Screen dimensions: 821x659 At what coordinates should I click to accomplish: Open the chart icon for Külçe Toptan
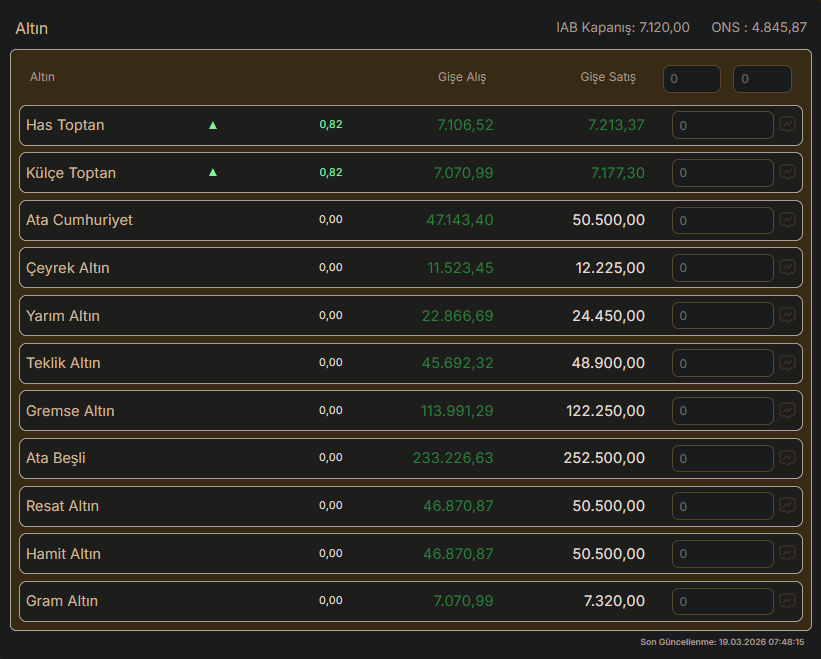point(788,172)
